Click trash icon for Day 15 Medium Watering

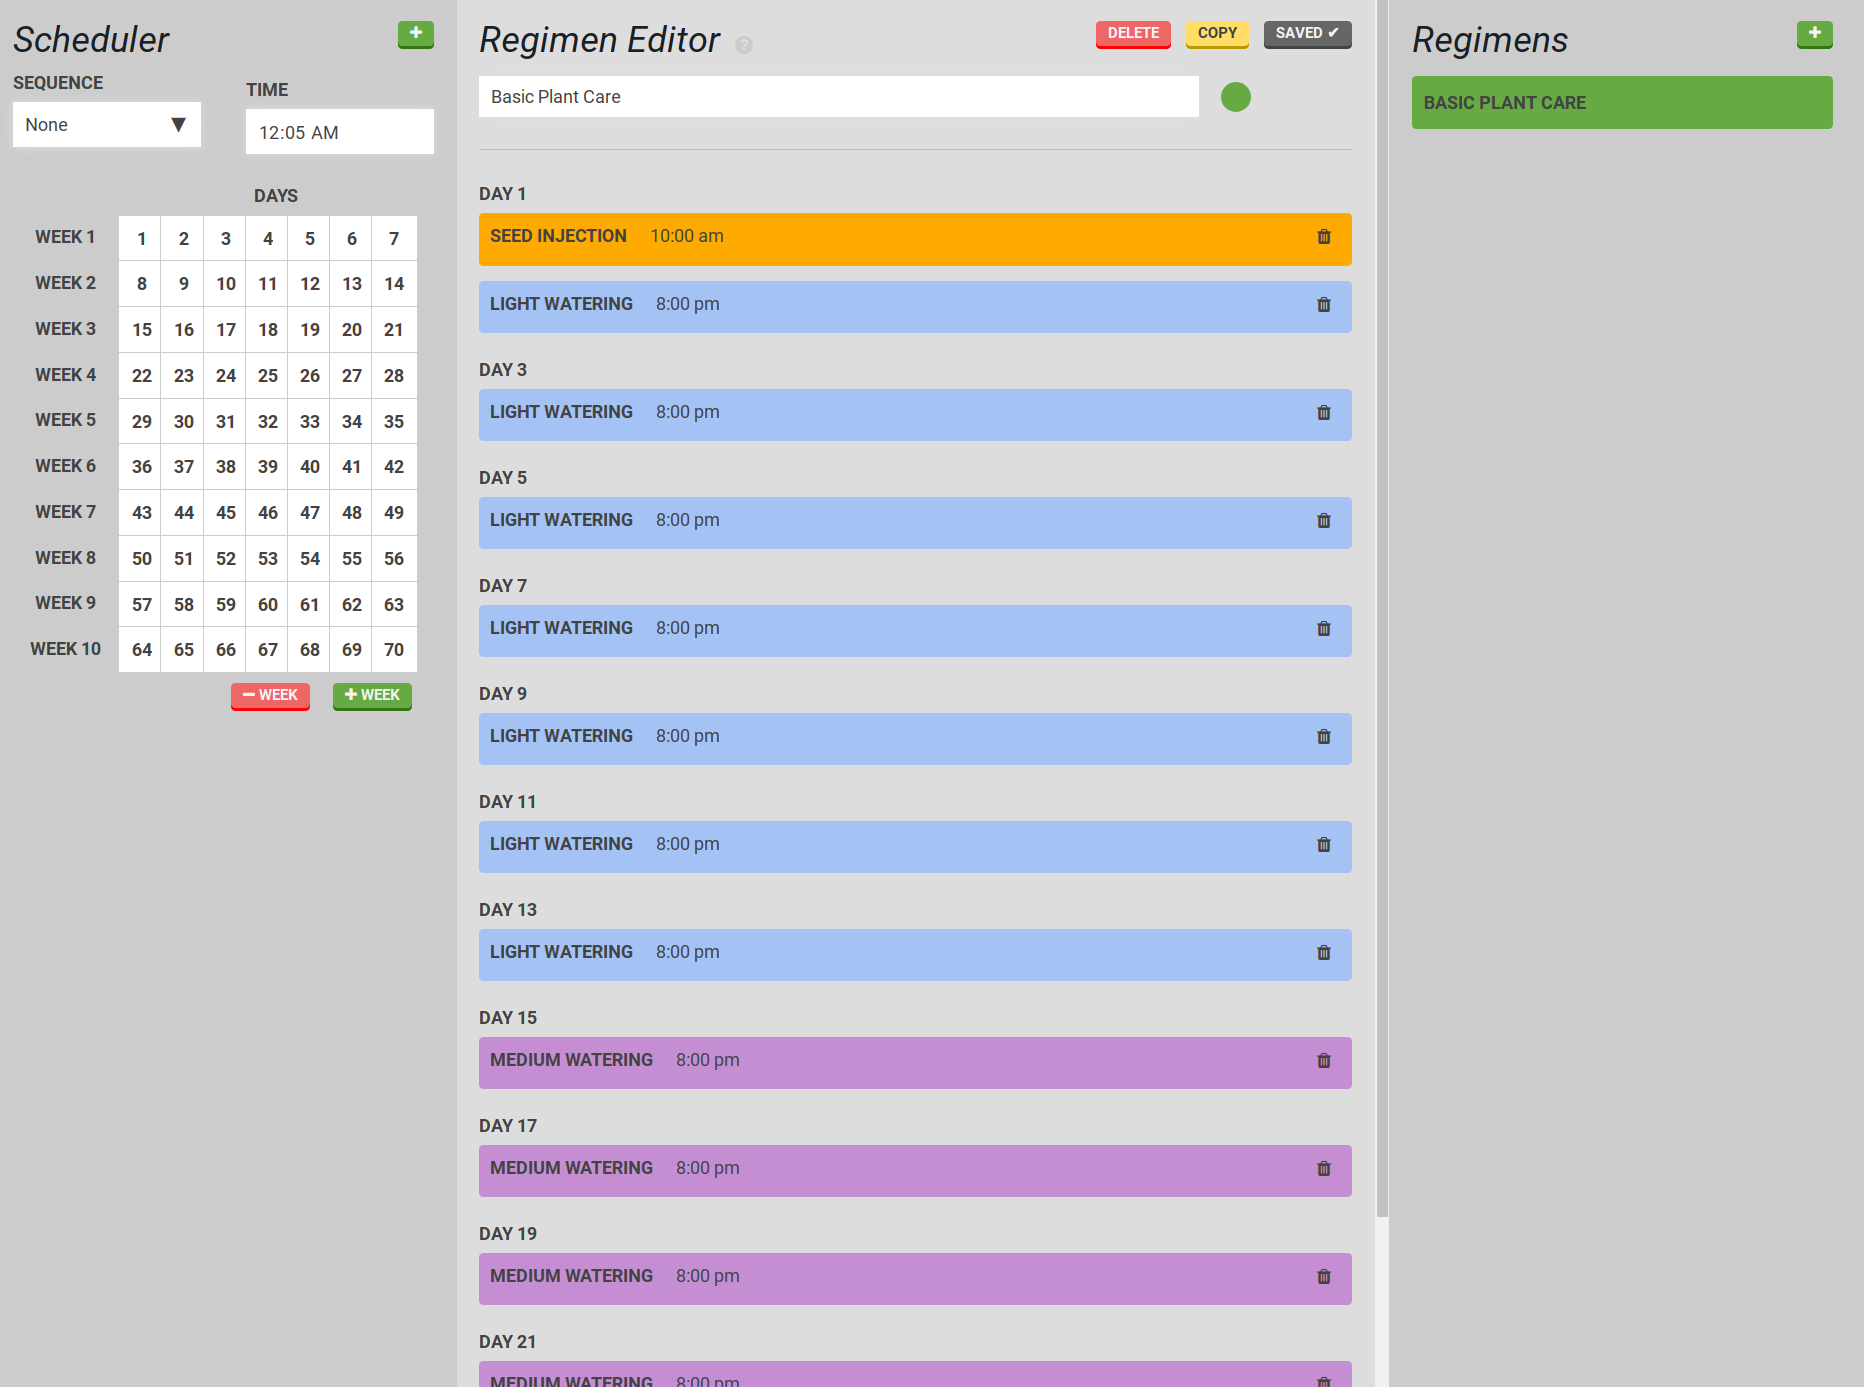point(1323,1061)
